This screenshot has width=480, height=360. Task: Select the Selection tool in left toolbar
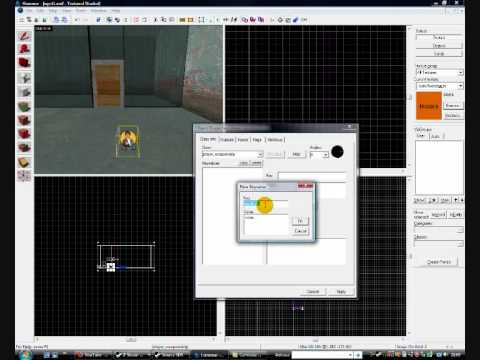pyautogui.click(x=24, y=36)
